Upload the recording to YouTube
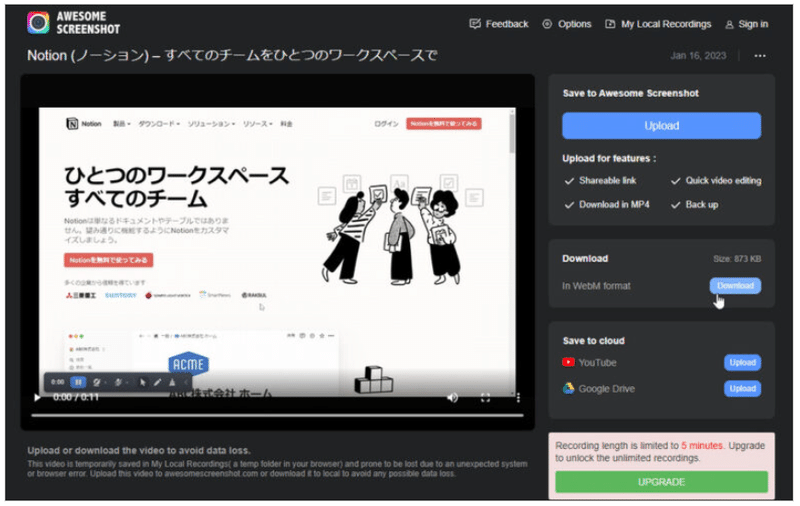The width and height of the screenshot is (800, 506). click(742, 363)
